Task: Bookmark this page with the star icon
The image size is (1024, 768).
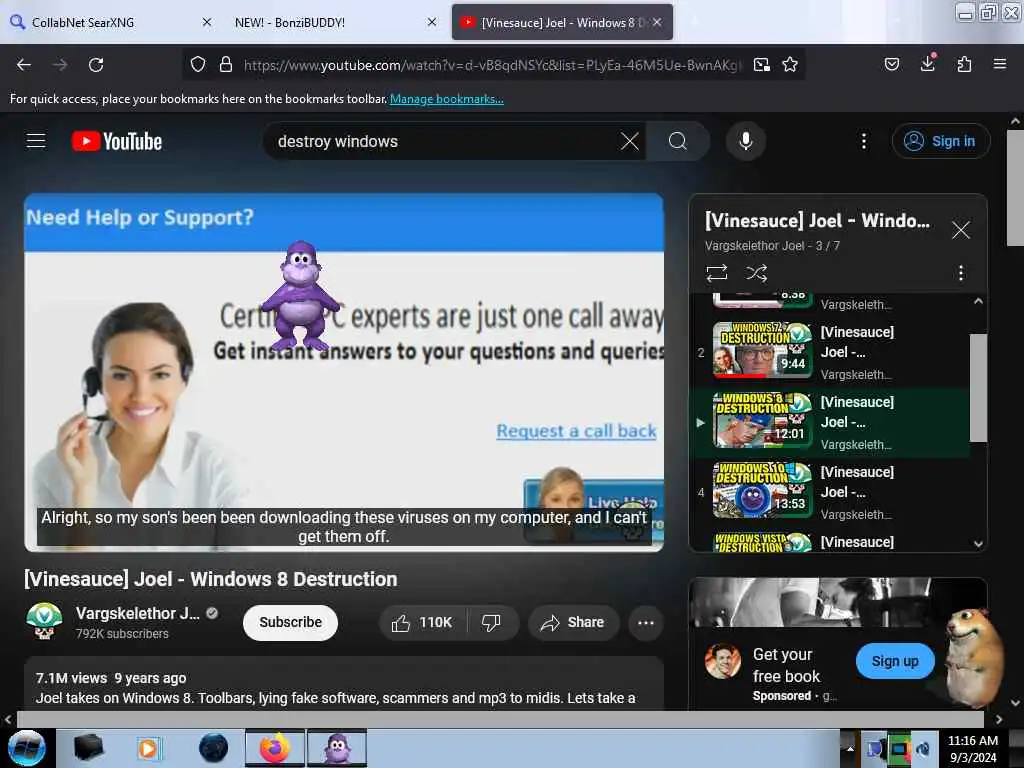Action: pyautogui.click(x=790, y=65)
